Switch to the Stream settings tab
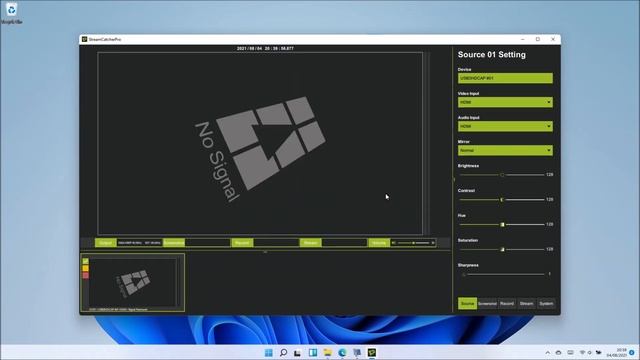640x360 pixels. point(527,304)
